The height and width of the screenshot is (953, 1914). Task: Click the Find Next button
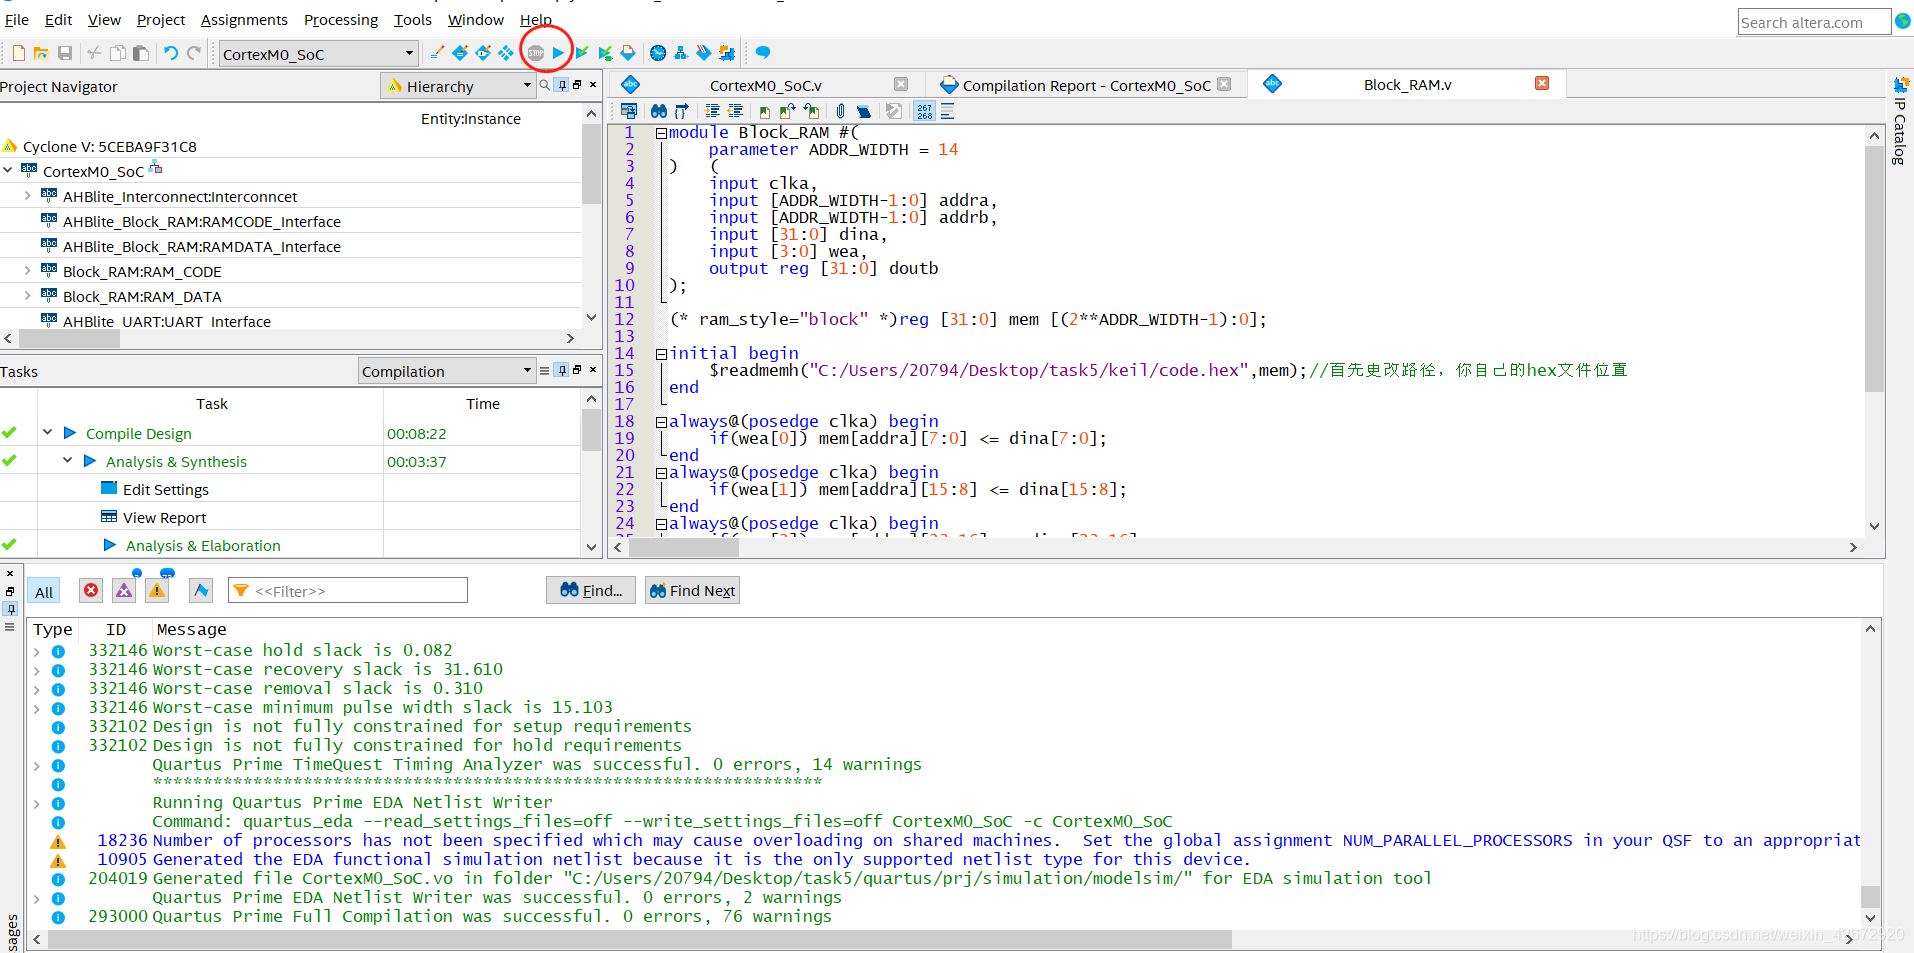tap(692, 590)
